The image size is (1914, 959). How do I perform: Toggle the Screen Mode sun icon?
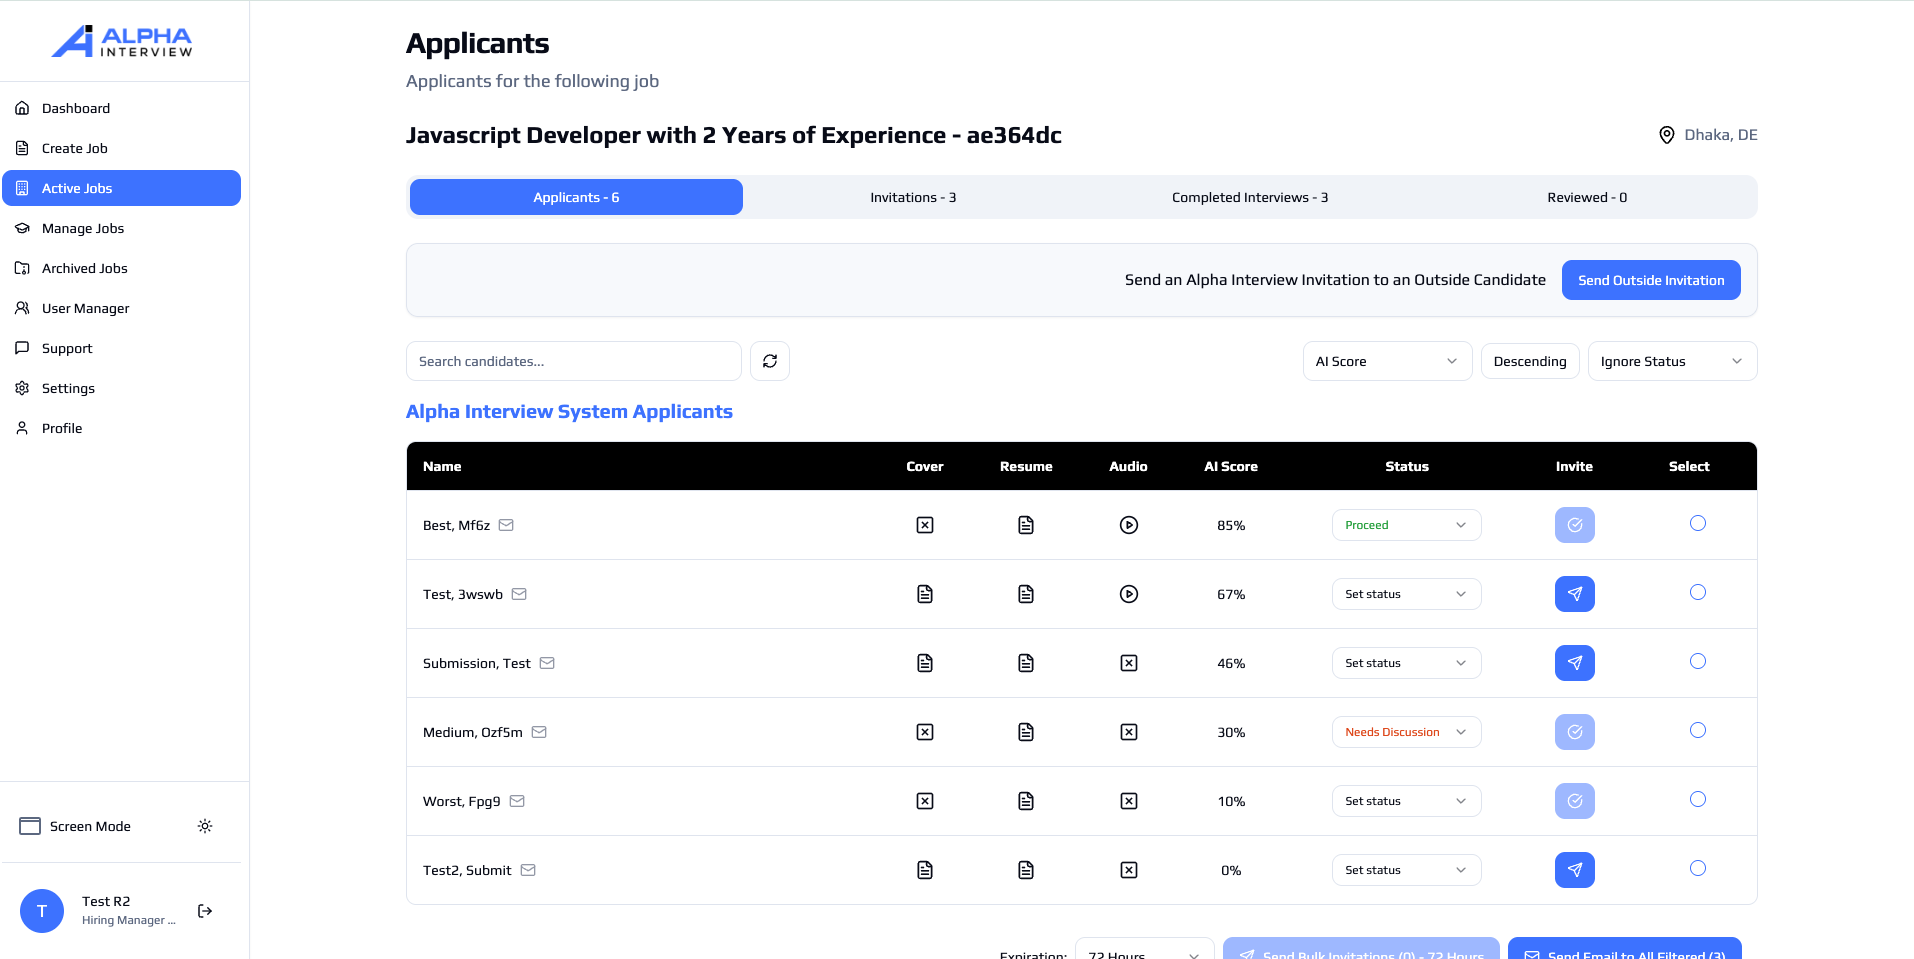[x=205, y=826]
